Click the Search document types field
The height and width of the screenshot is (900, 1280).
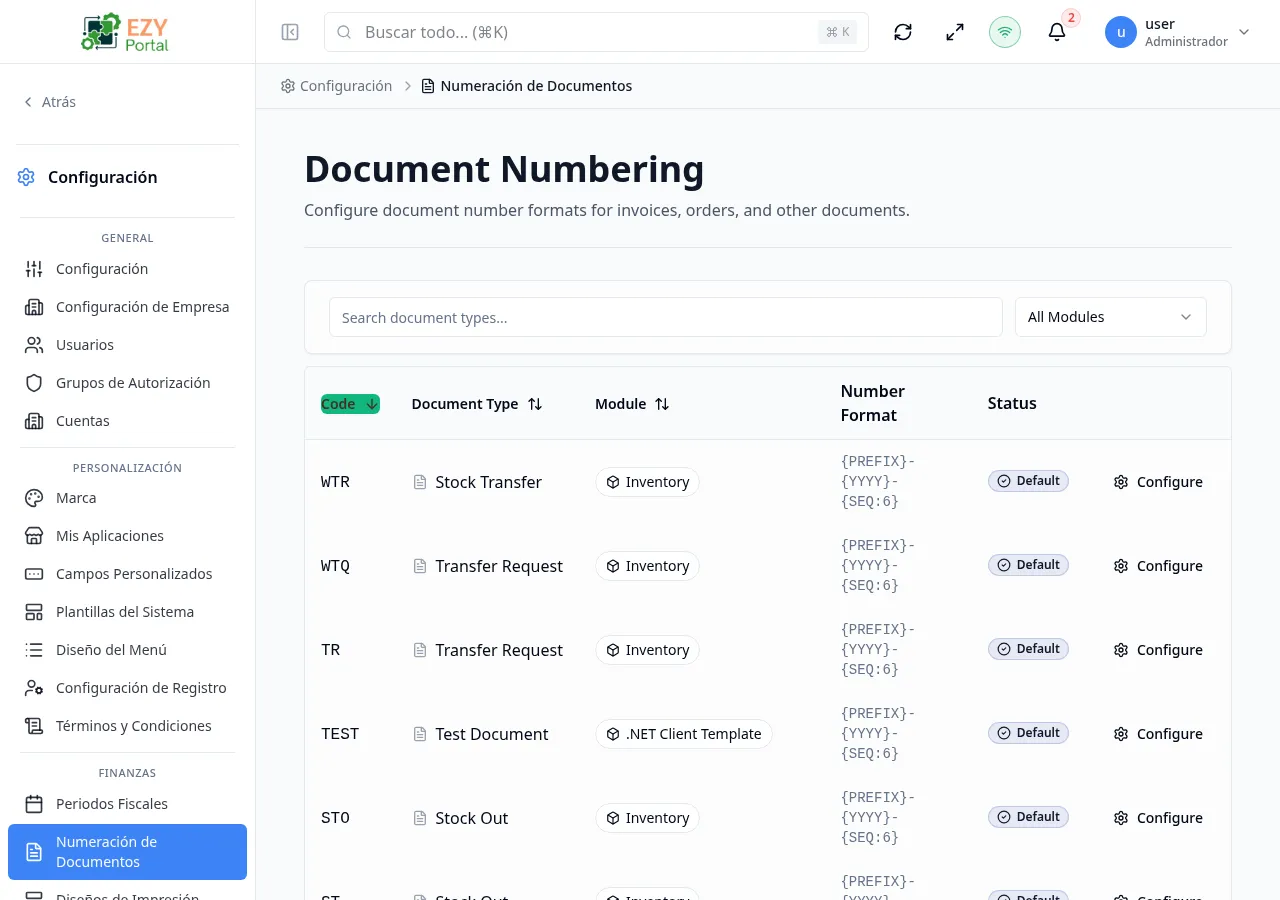click(665, 317)
